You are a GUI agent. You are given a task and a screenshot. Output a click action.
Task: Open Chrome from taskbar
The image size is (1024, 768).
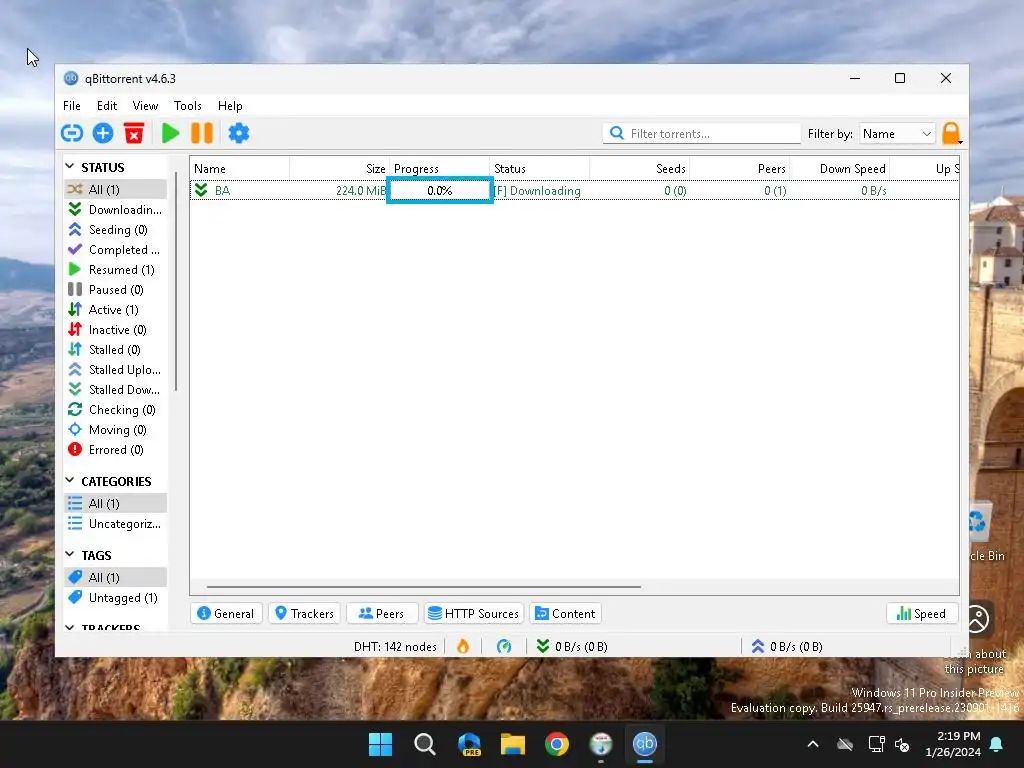(556, 744)
